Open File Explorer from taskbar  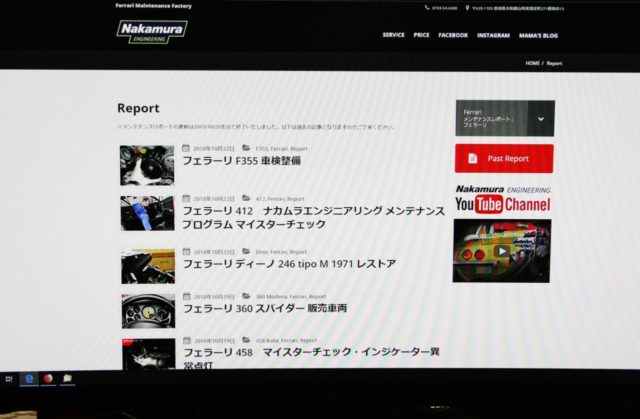tap(67, 379)
